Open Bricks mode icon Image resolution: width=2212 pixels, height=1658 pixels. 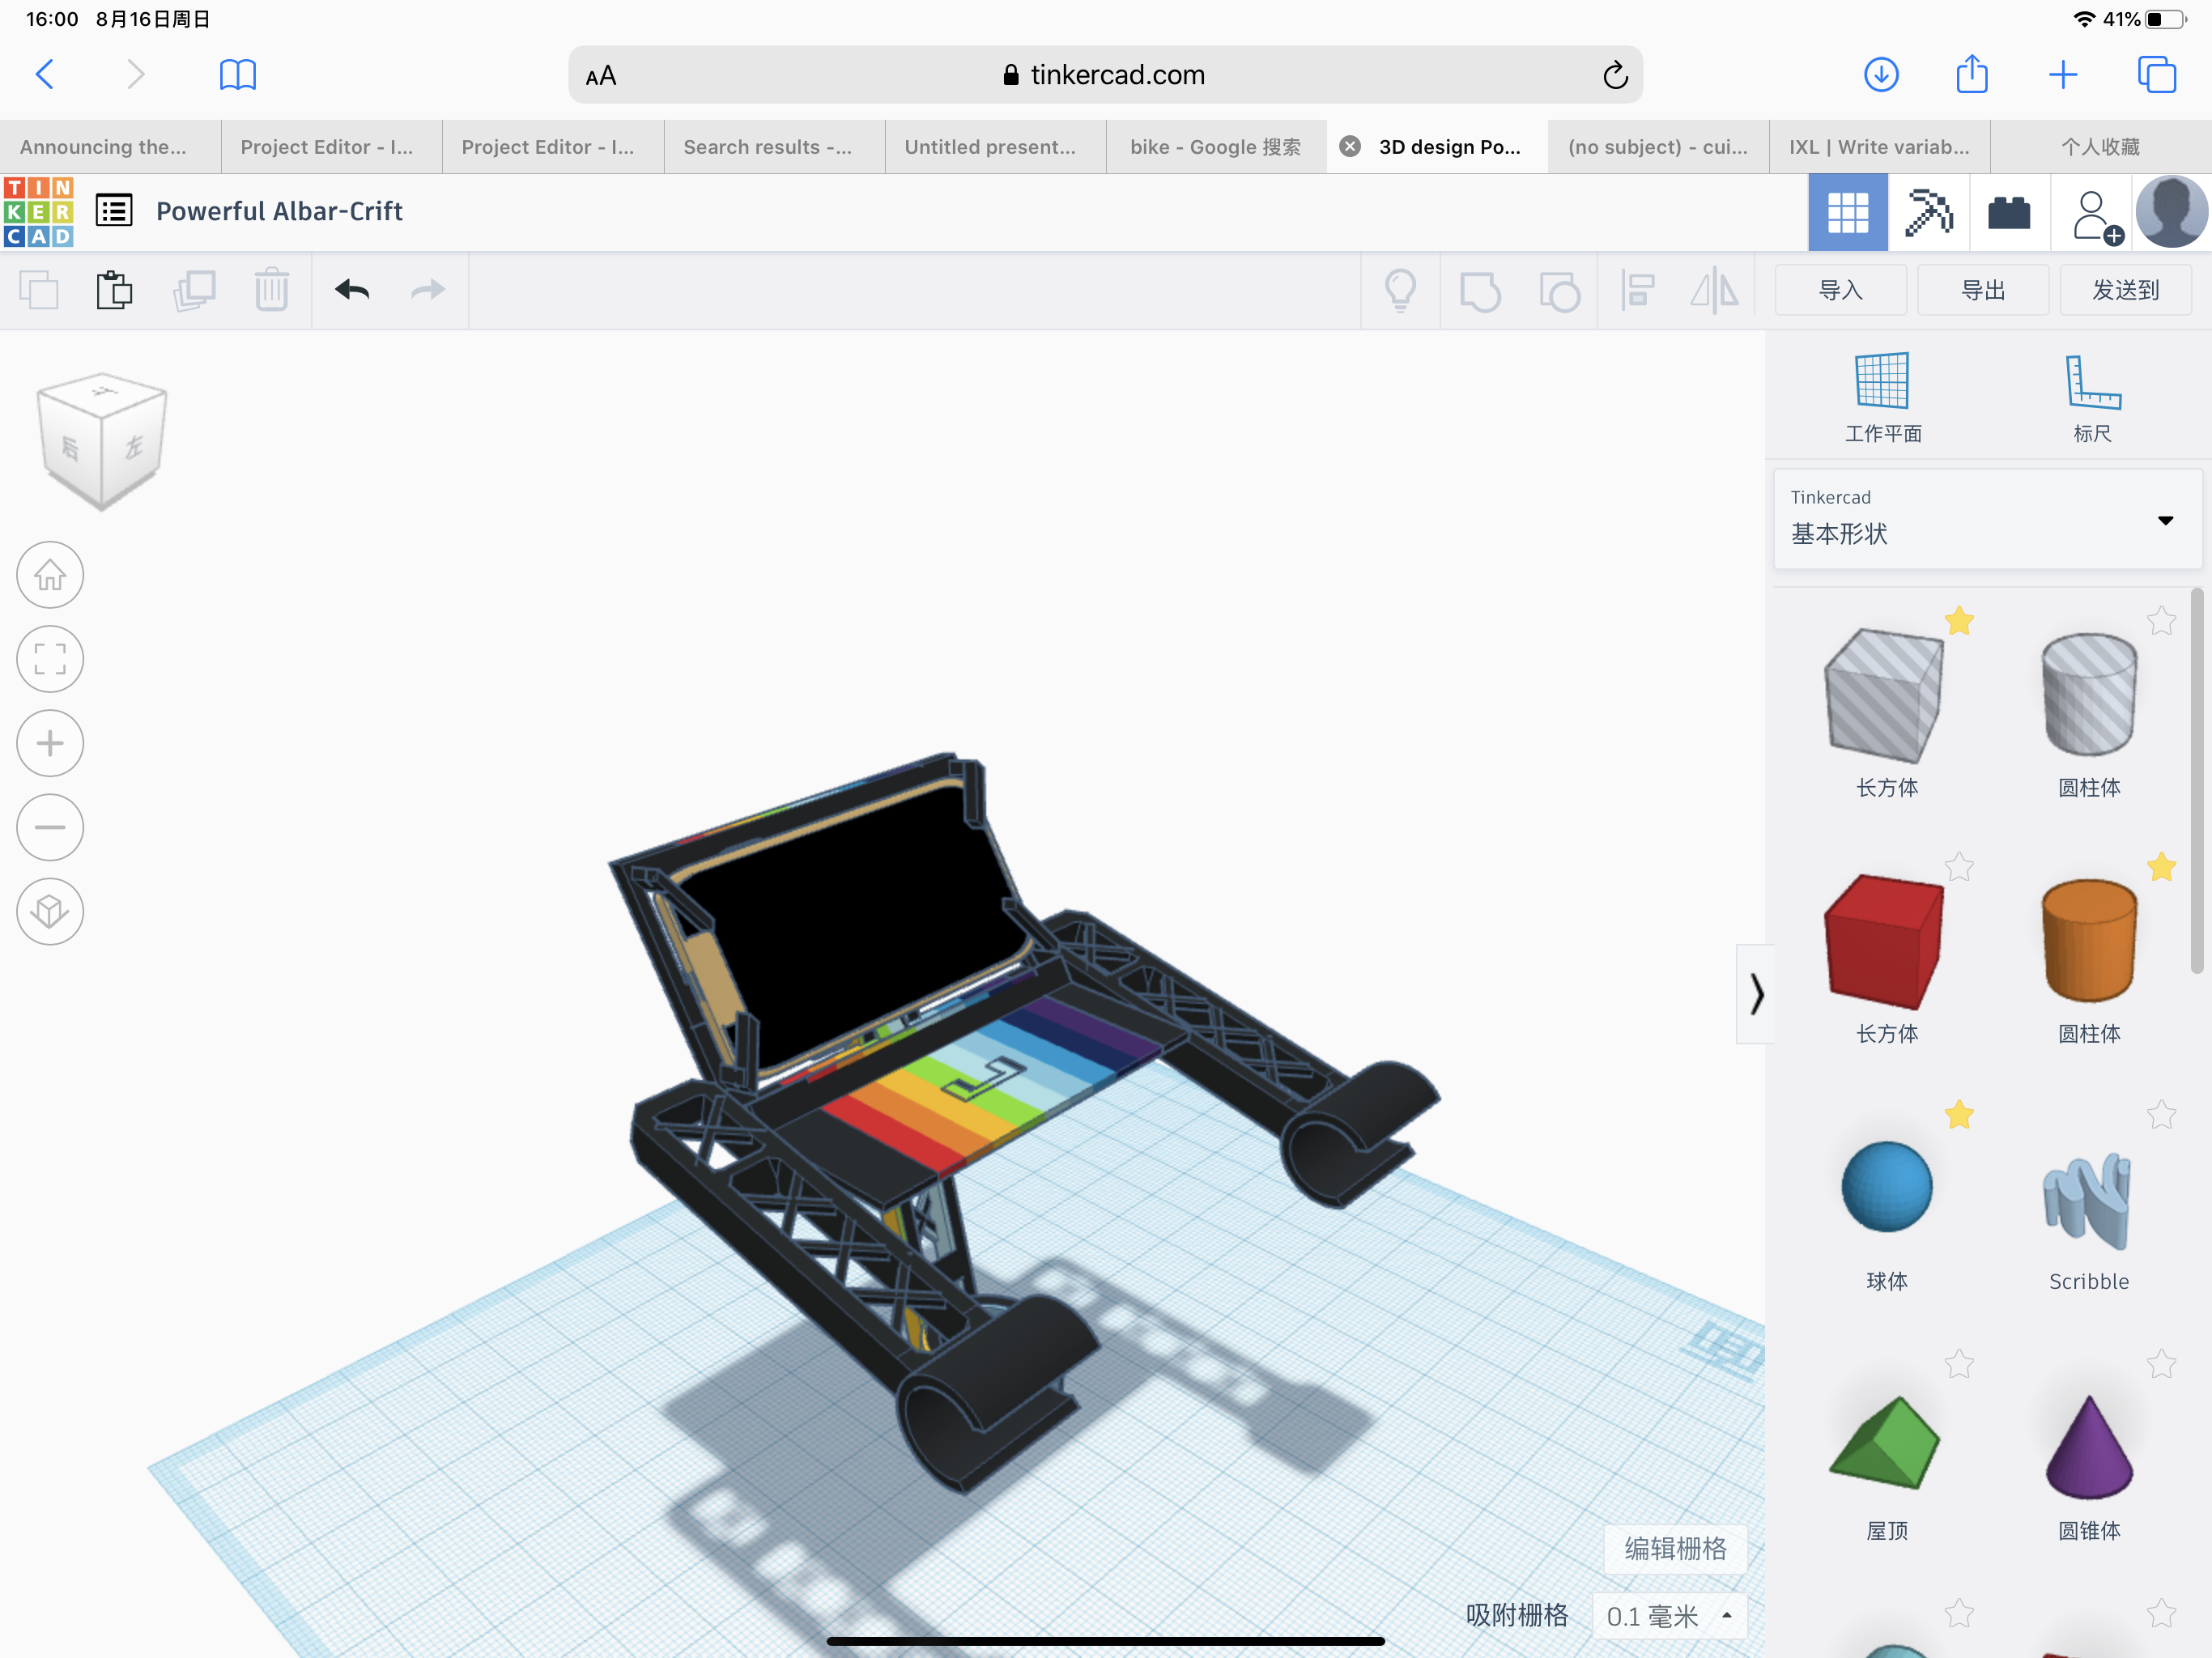(2009, 212)
